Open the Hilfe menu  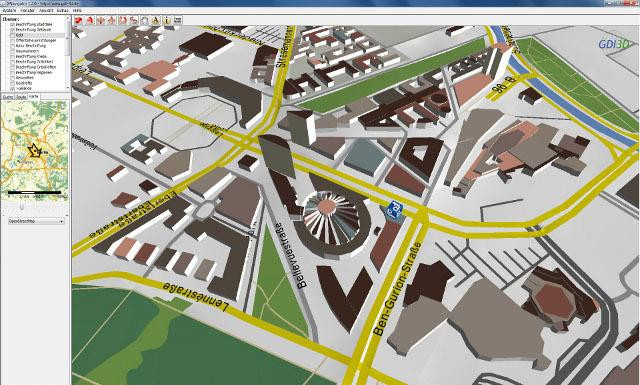pyautogui.click(x=77, y=10)
